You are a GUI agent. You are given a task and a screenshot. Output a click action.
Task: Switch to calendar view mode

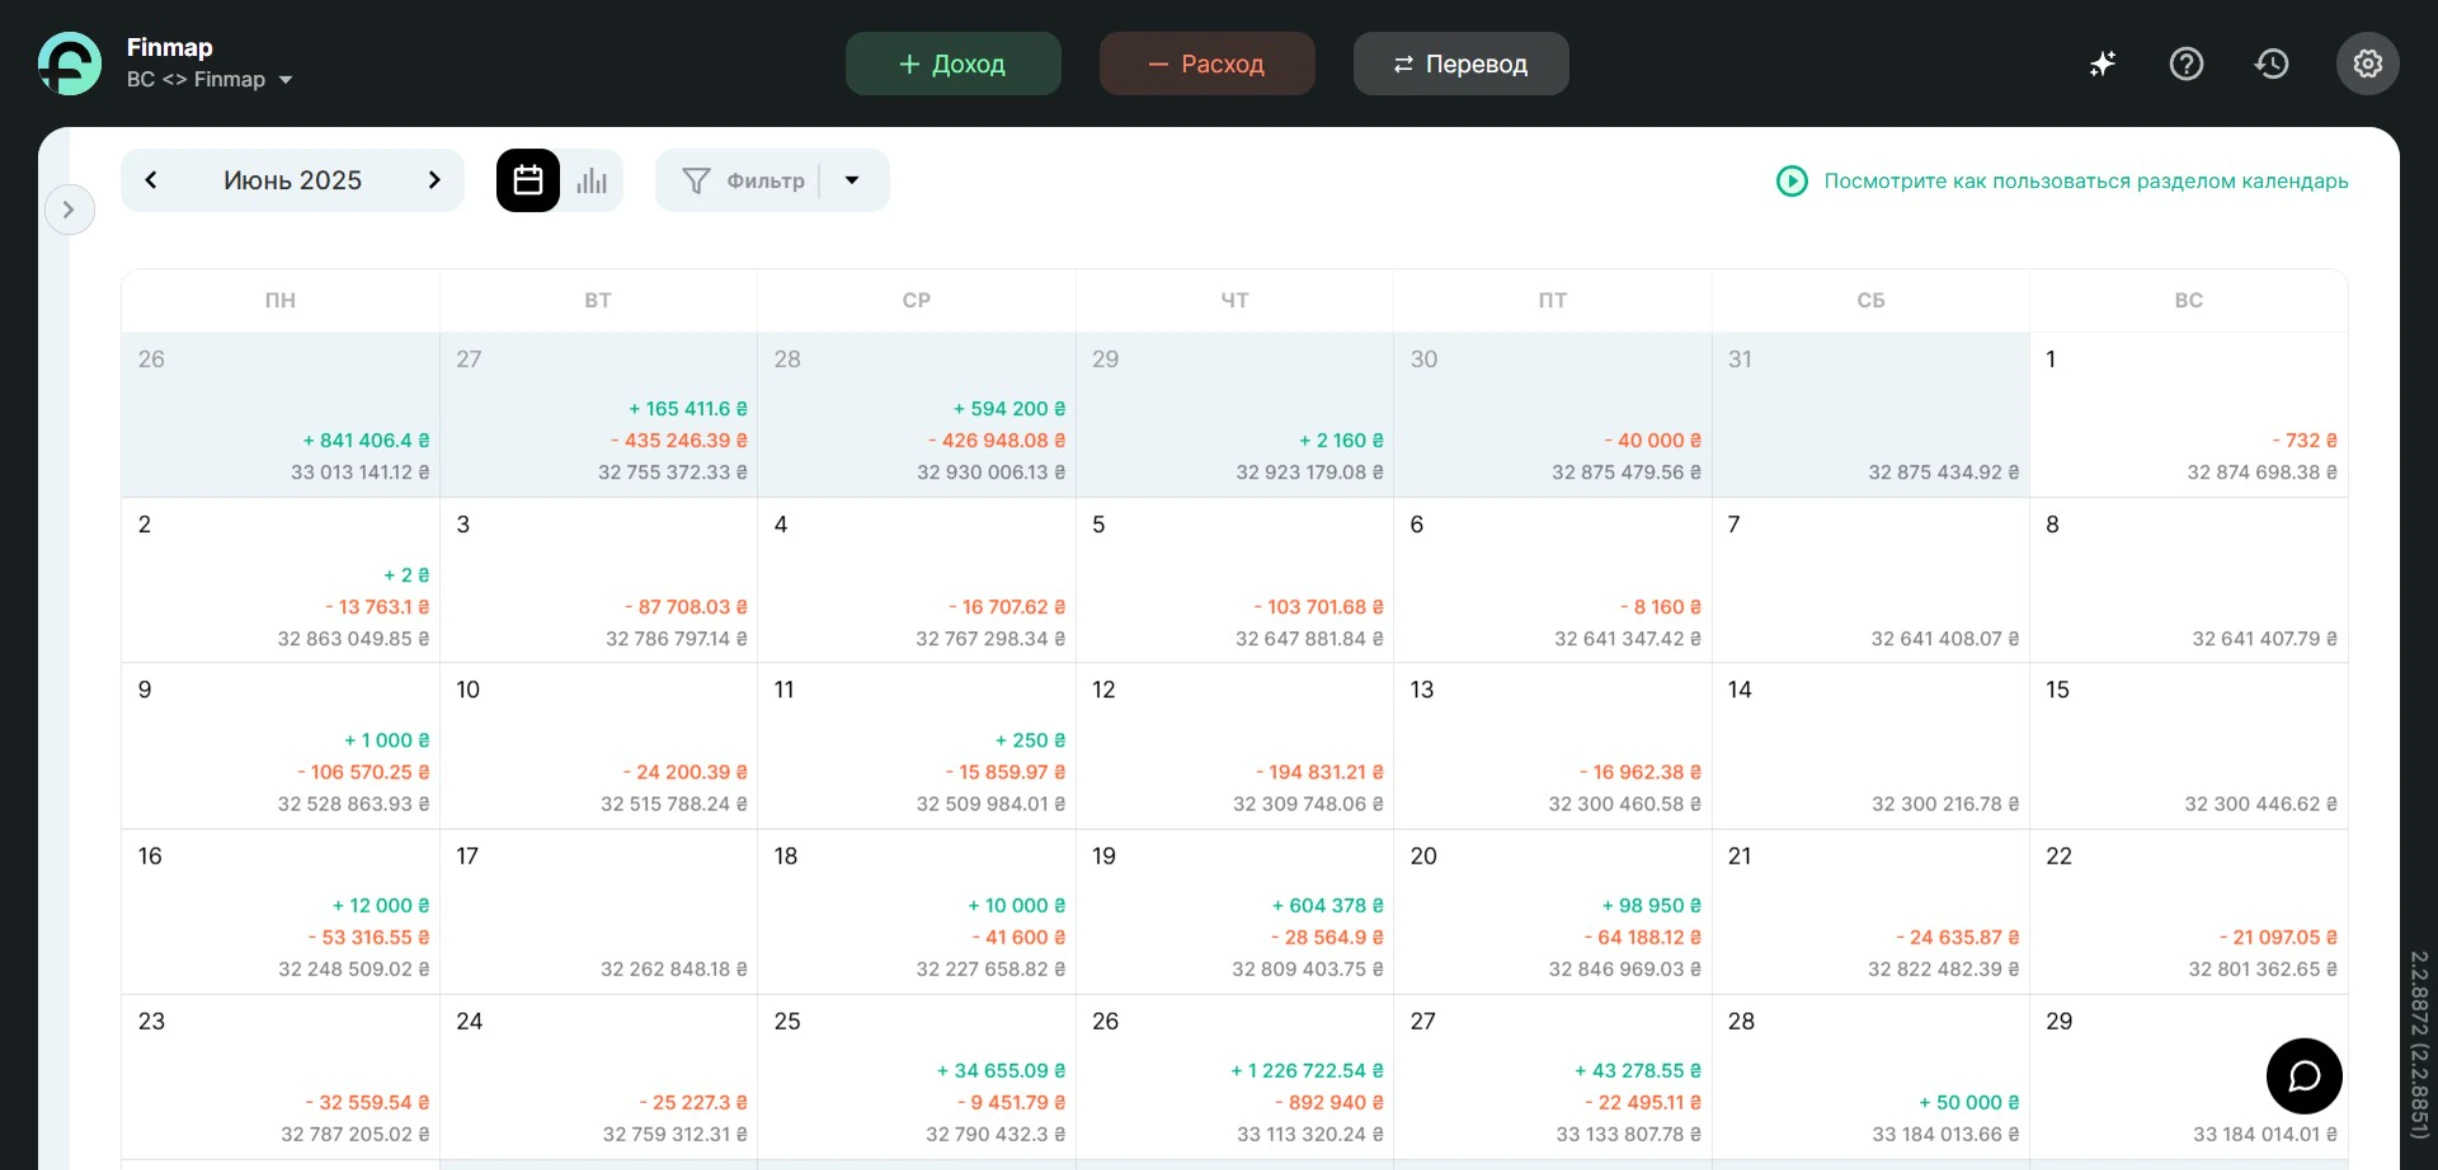coord(528,180)
